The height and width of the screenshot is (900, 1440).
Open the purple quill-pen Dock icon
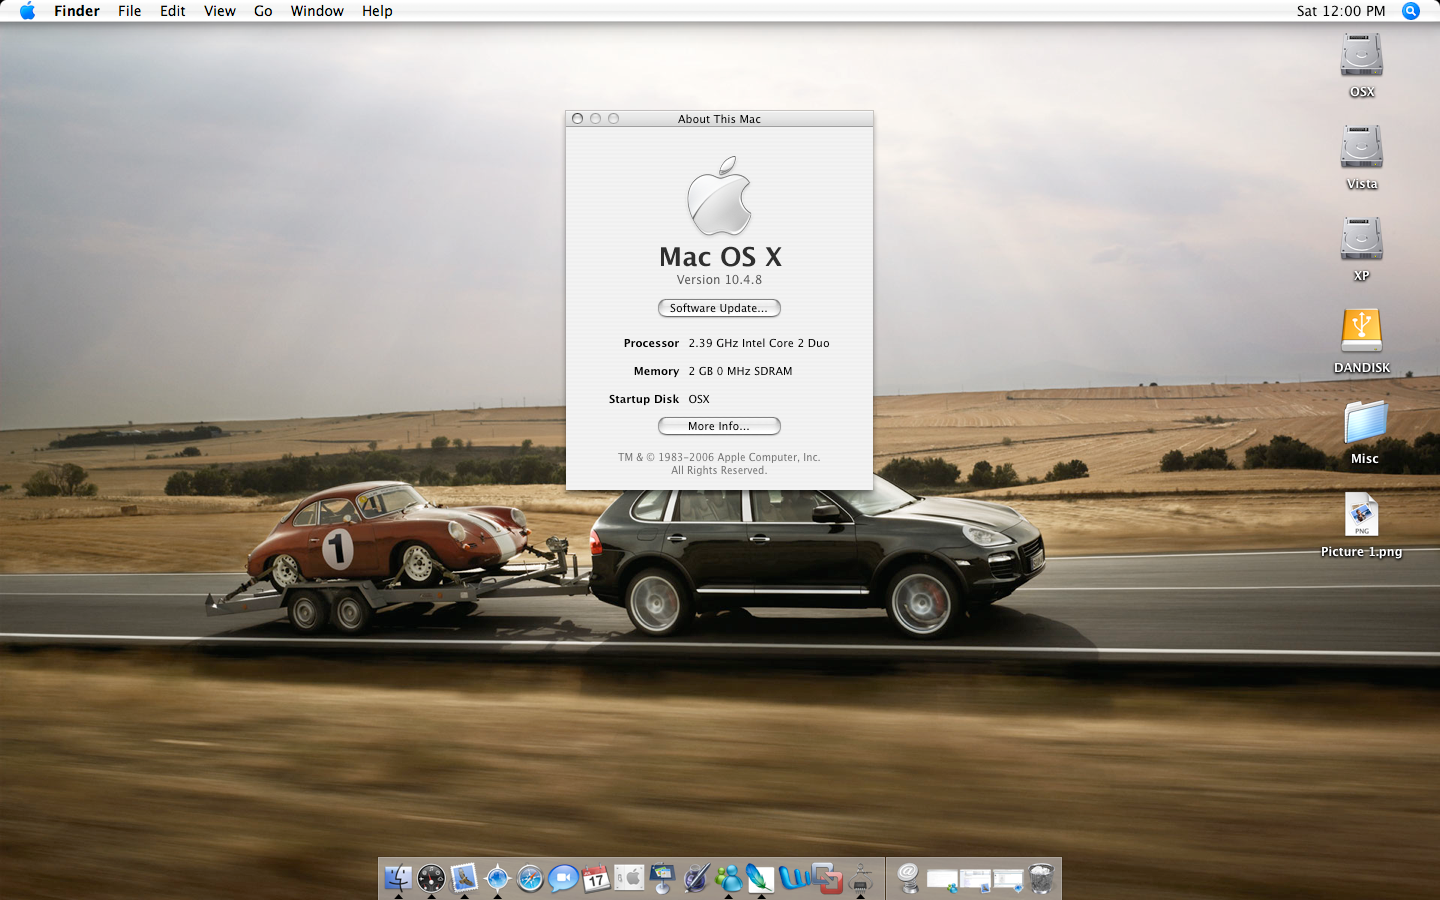(x=695, y=878)
